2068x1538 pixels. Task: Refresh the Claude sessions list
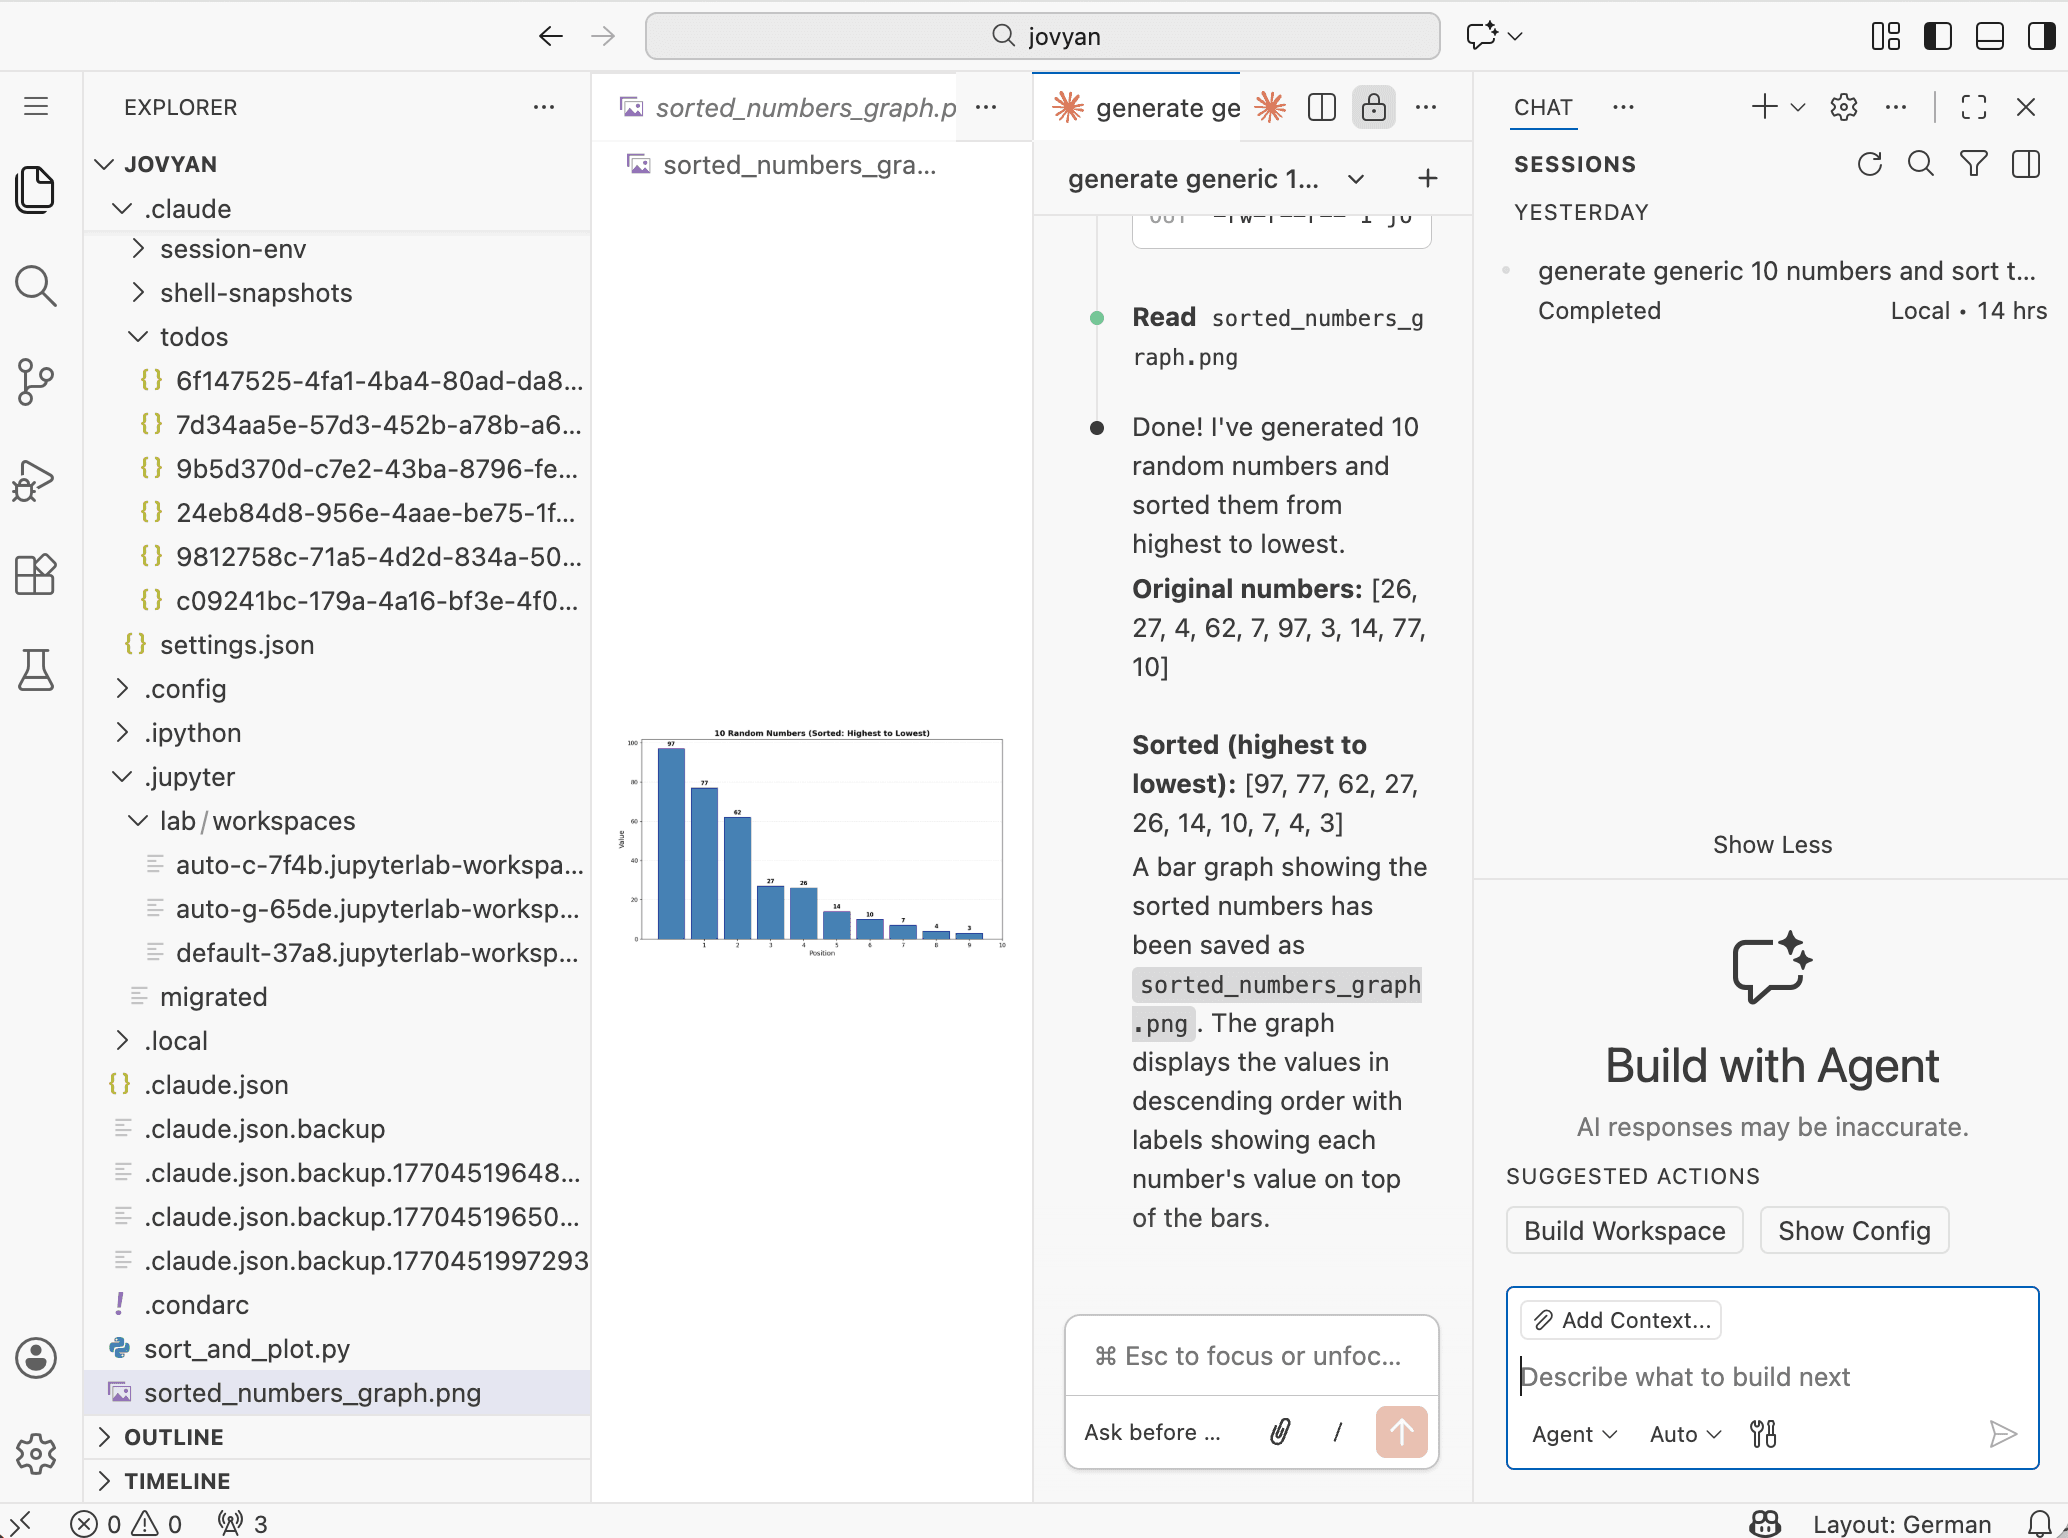[x=1870, y=164]
